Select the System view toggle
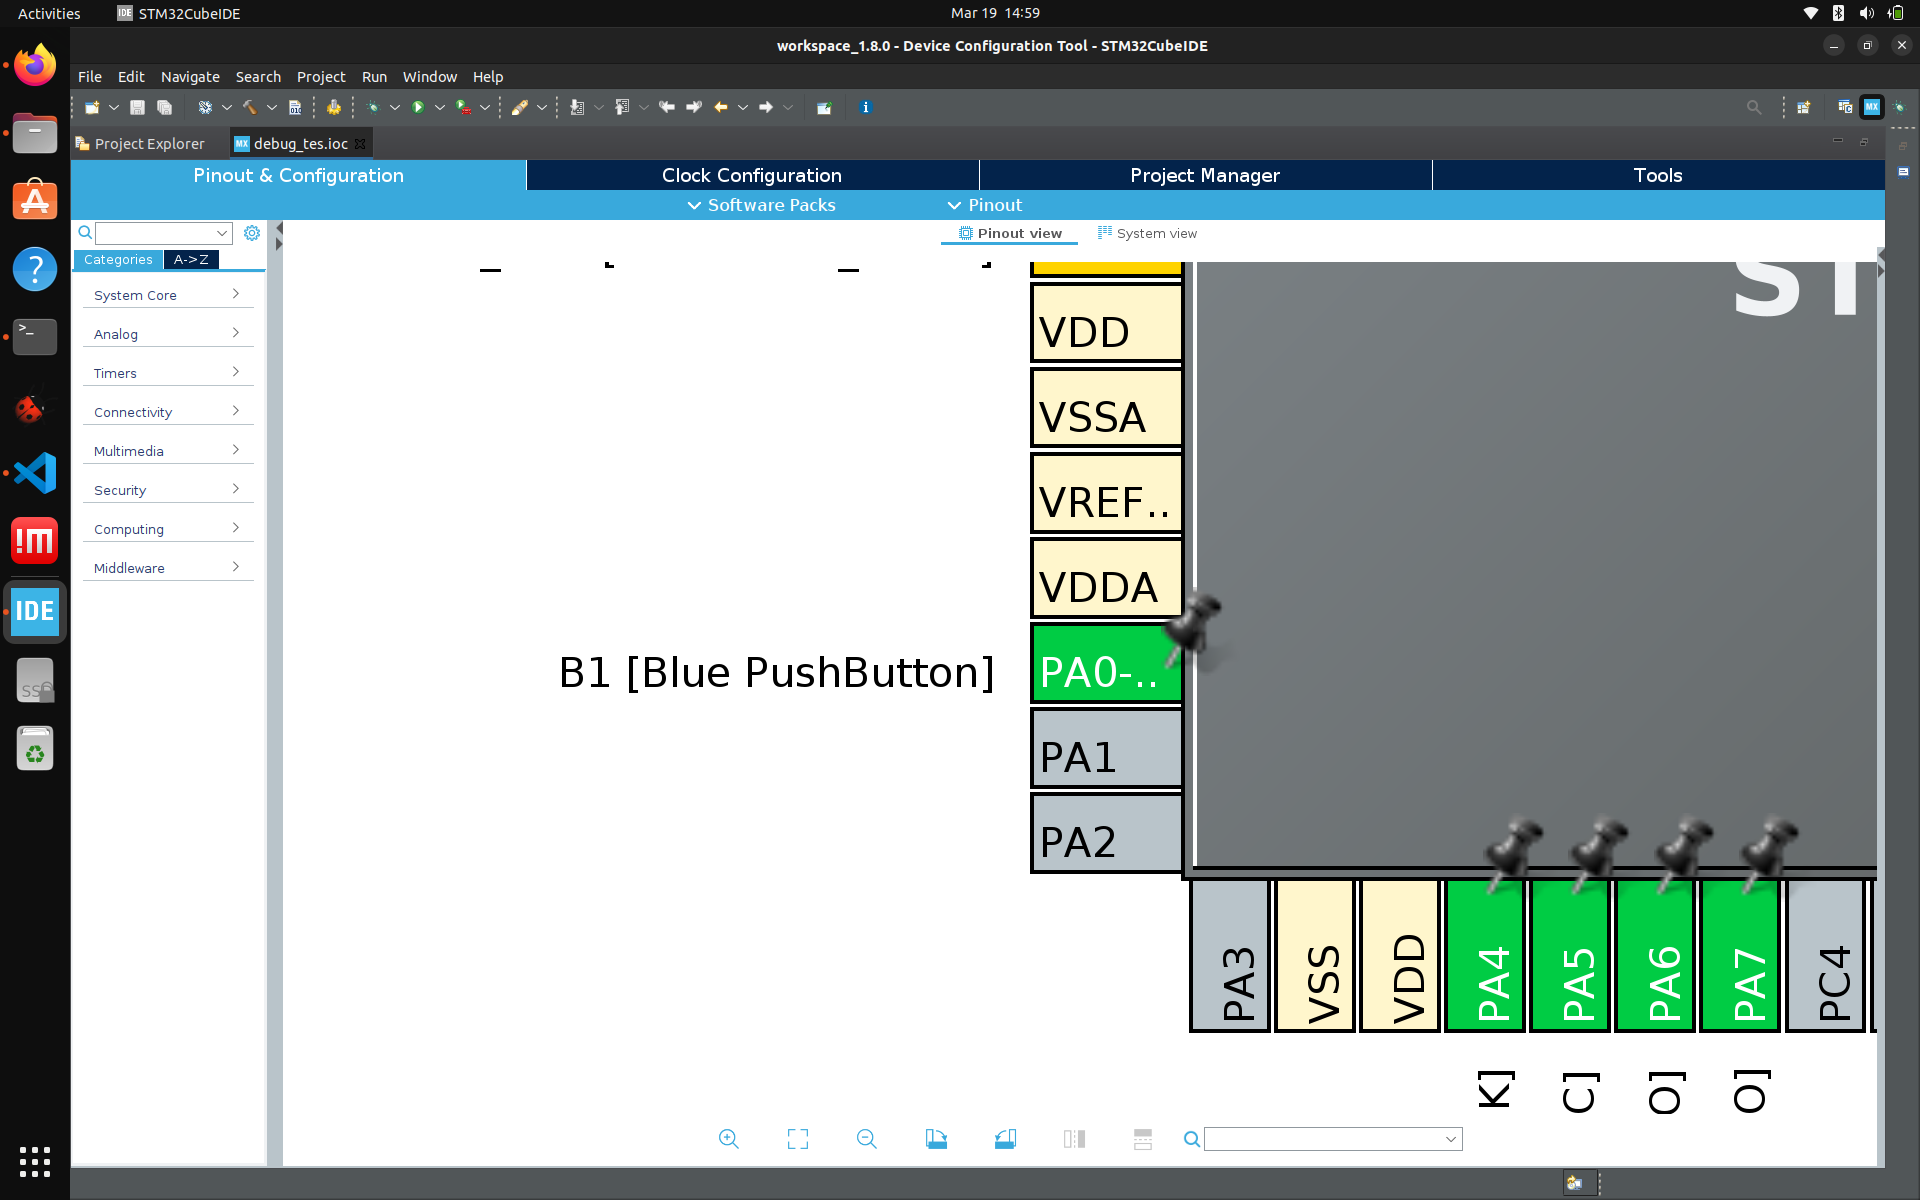This screenshot has width=1920, height=1200. (x=1147, y=233)
